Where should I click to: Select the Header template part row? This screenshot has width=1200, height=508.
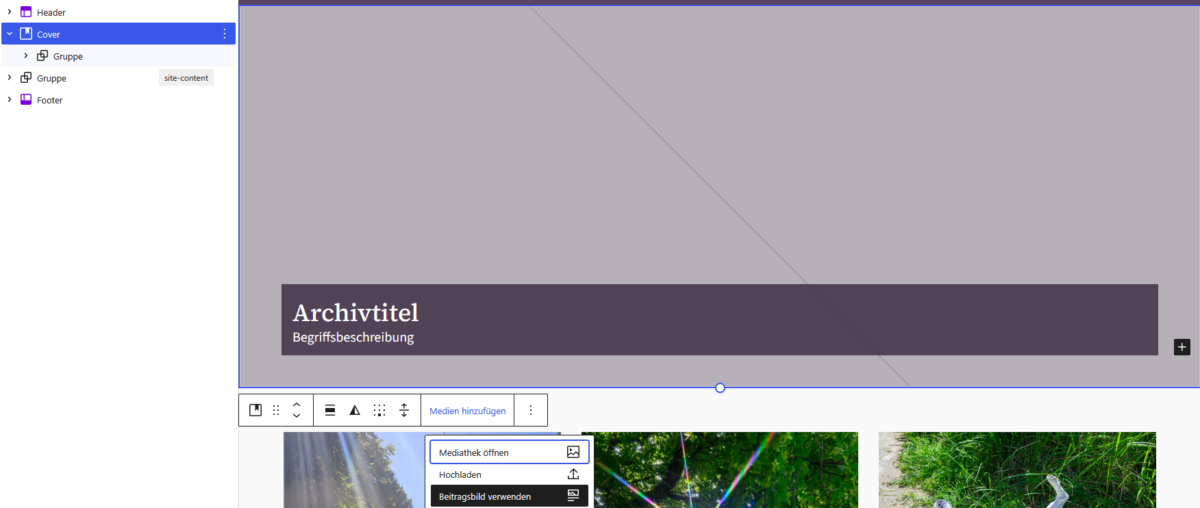[118, 12]
